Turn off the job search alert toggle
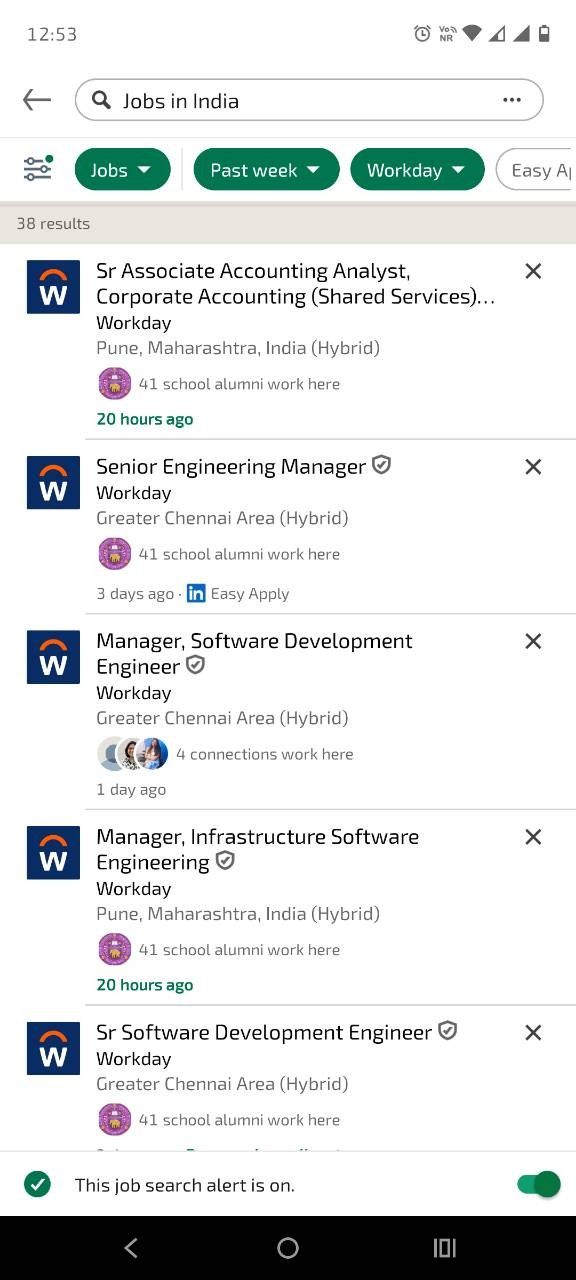The image size is (576, 1280). tap(538, 1185)
